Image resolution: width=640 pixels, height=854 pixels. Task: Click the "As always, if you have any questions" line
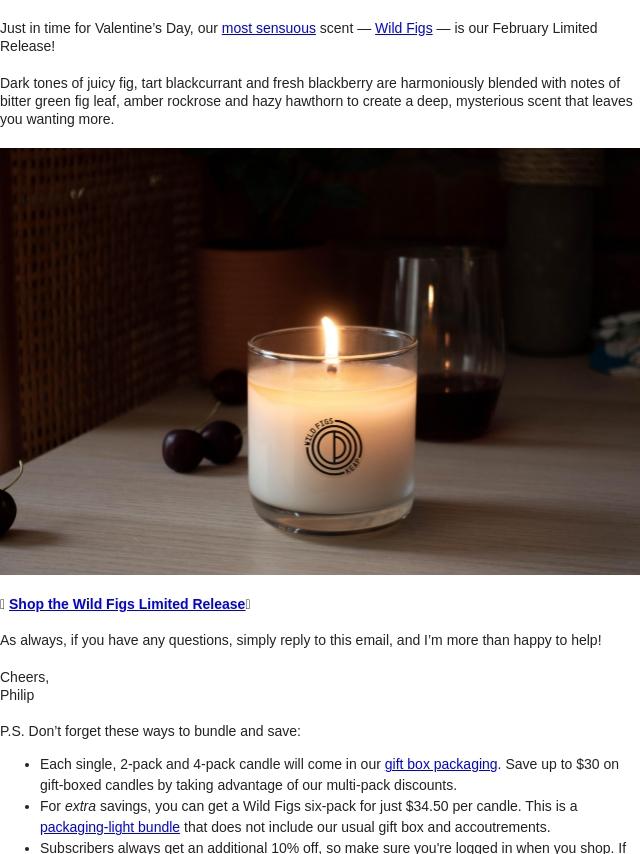point(301,640)
